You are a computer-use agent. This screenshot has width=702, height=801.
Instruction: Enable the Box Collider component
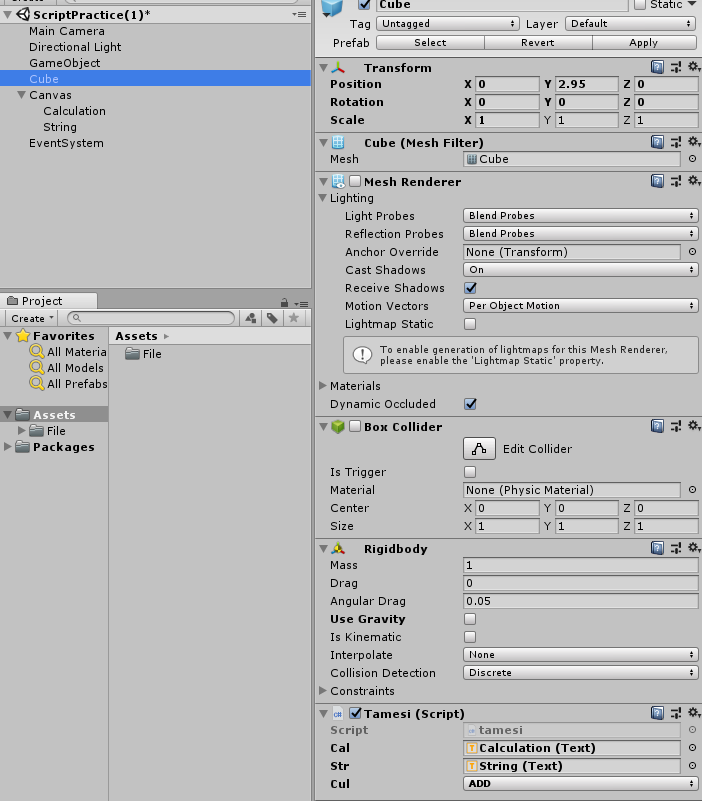coord(355,427)
